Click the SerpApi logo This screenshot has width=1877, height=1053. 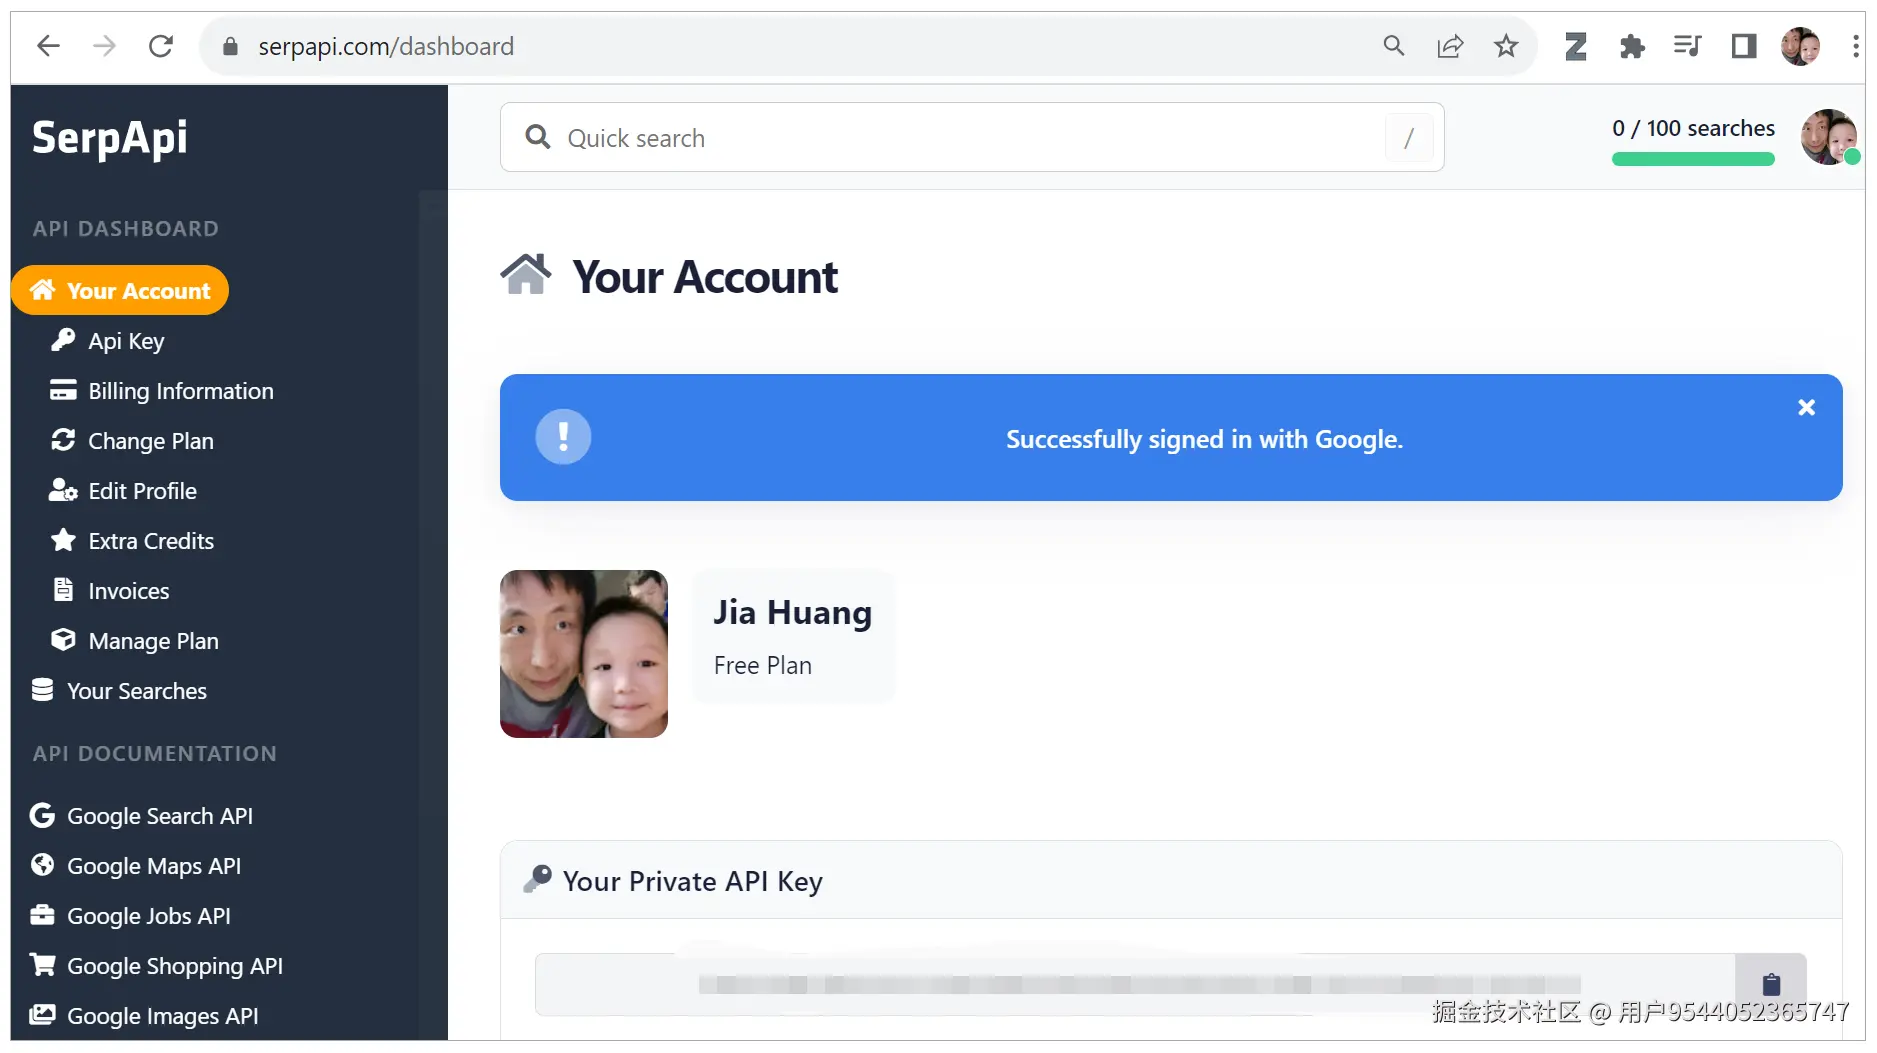(110, 138)
